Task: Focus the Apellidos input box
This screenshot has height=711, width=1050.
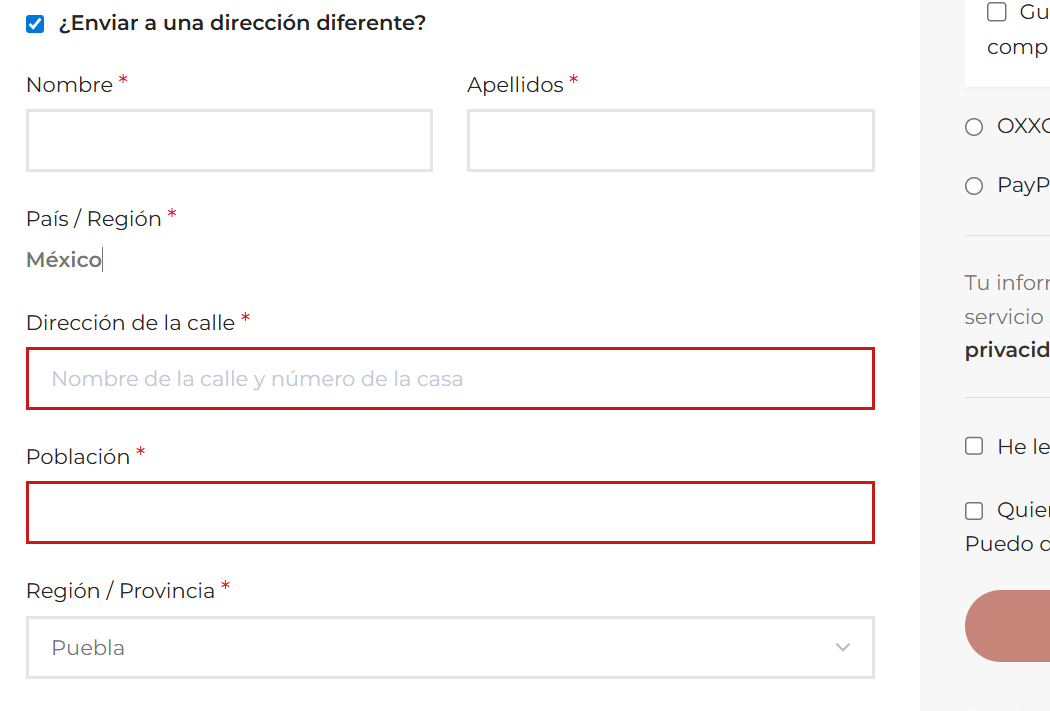Action: (670, 141)
